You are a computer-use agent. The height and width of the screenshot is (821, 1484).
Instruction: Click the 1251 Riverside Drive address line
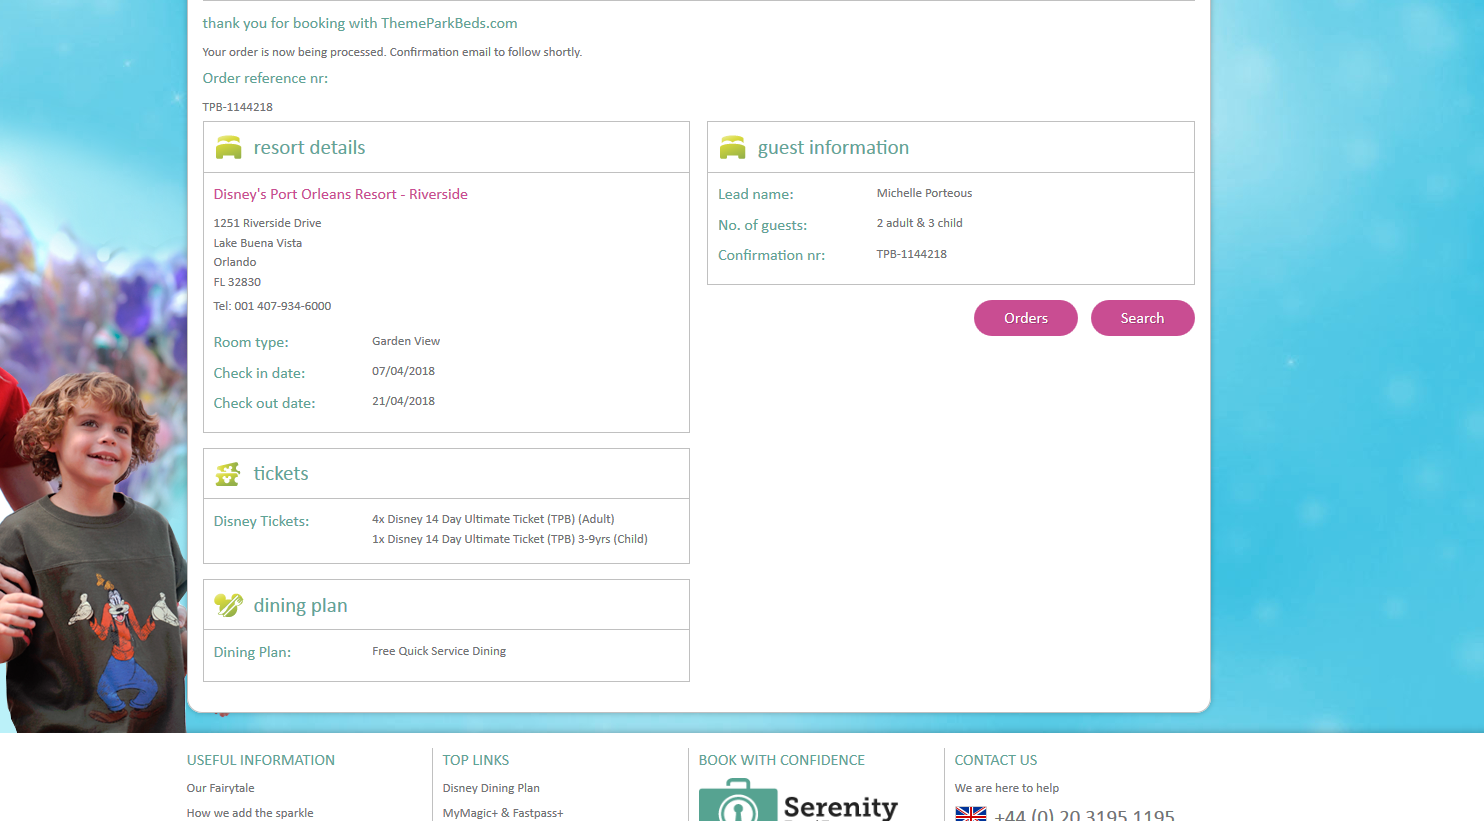pos(267,223)
